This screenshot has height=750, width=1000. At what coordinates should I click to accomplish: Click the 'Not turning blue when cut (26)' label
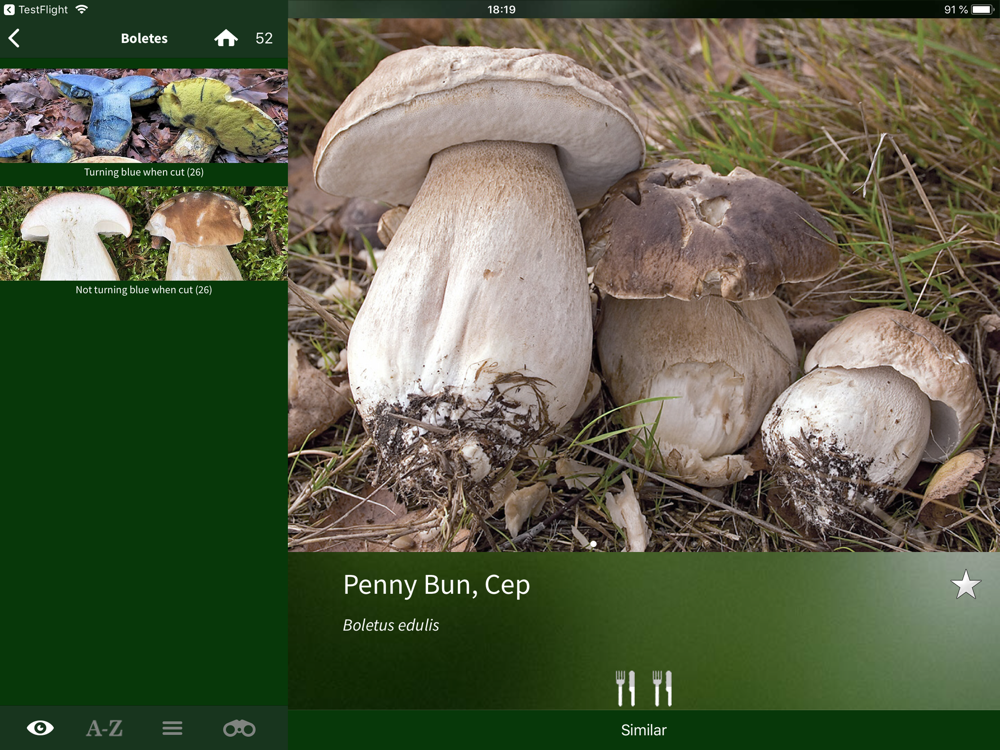click(143, 290)
